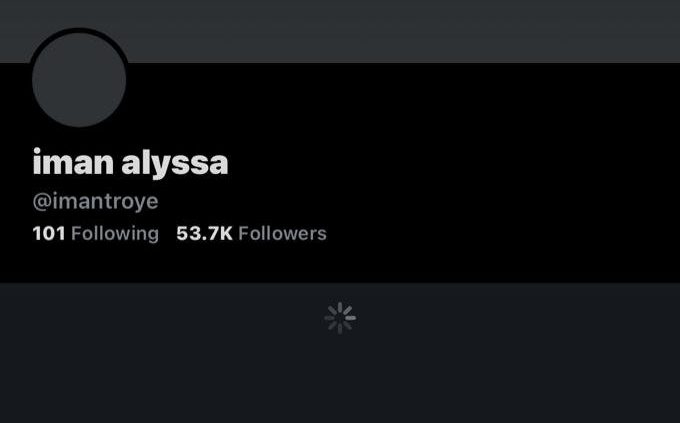
Task: Click the banner area right of avatar
Action: 403,31
